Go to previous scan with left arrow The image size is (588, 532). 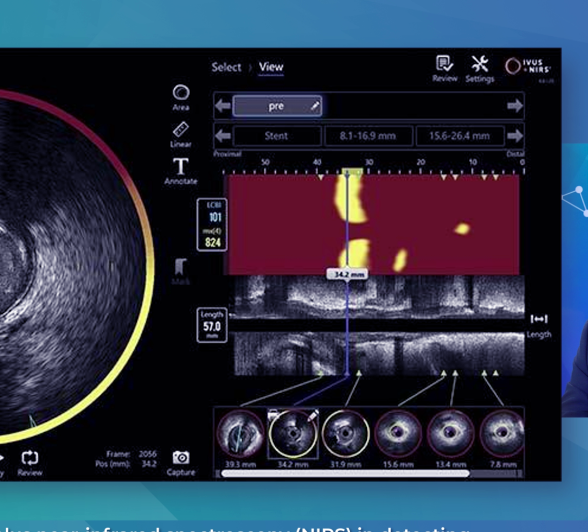tap(223, 106)
